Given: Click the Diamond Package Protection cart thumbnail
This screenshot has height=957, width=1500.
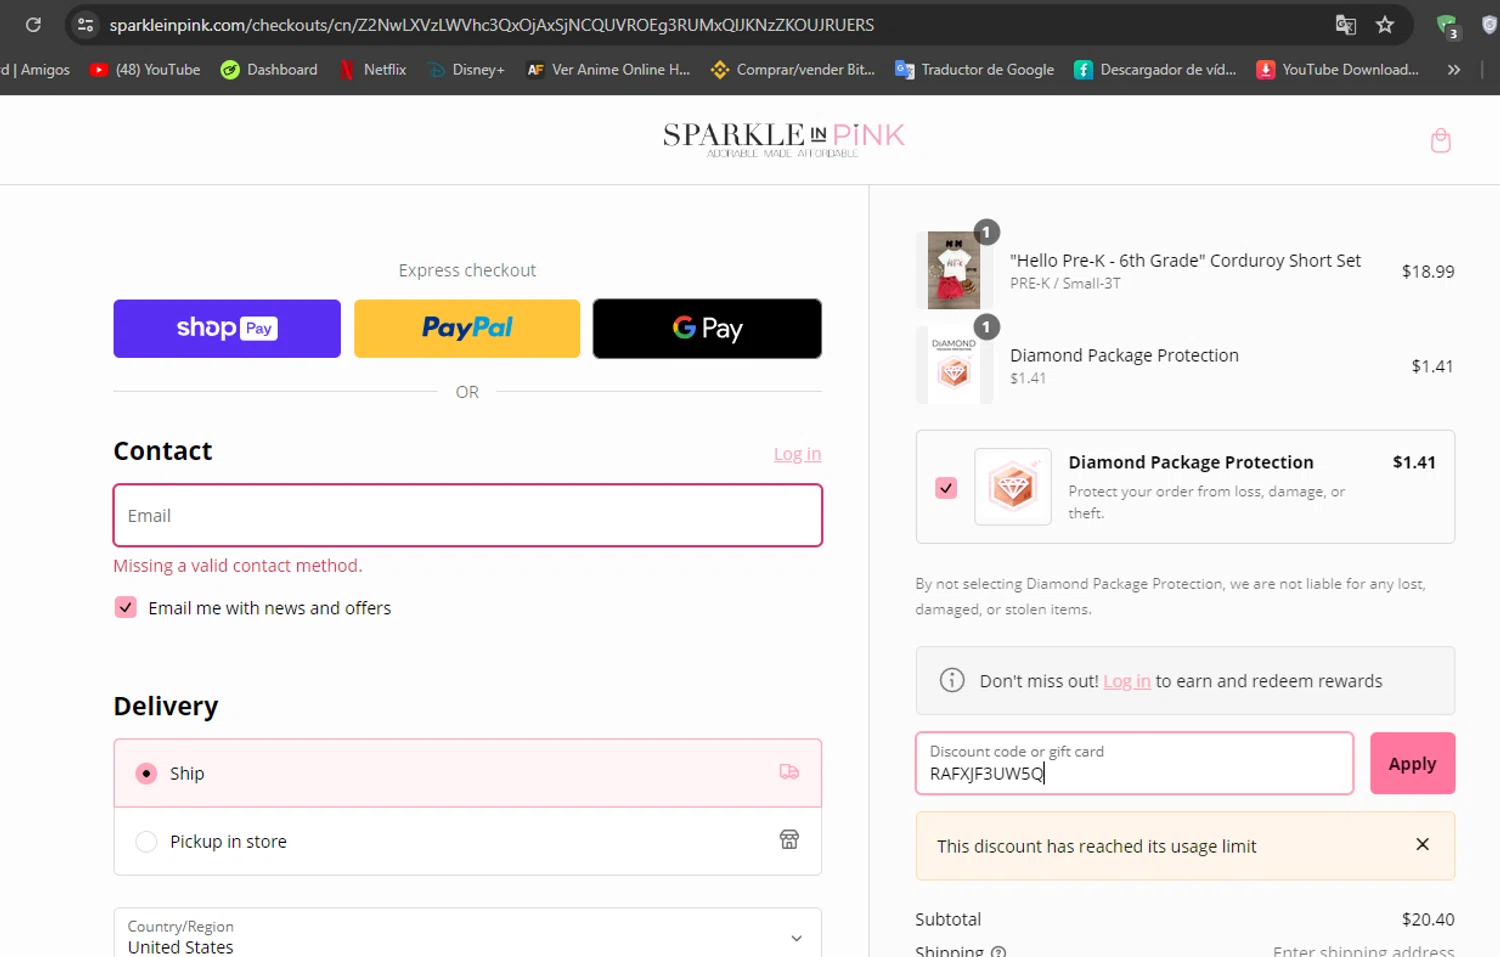Looking at the screenshot, I should (954, 365).
